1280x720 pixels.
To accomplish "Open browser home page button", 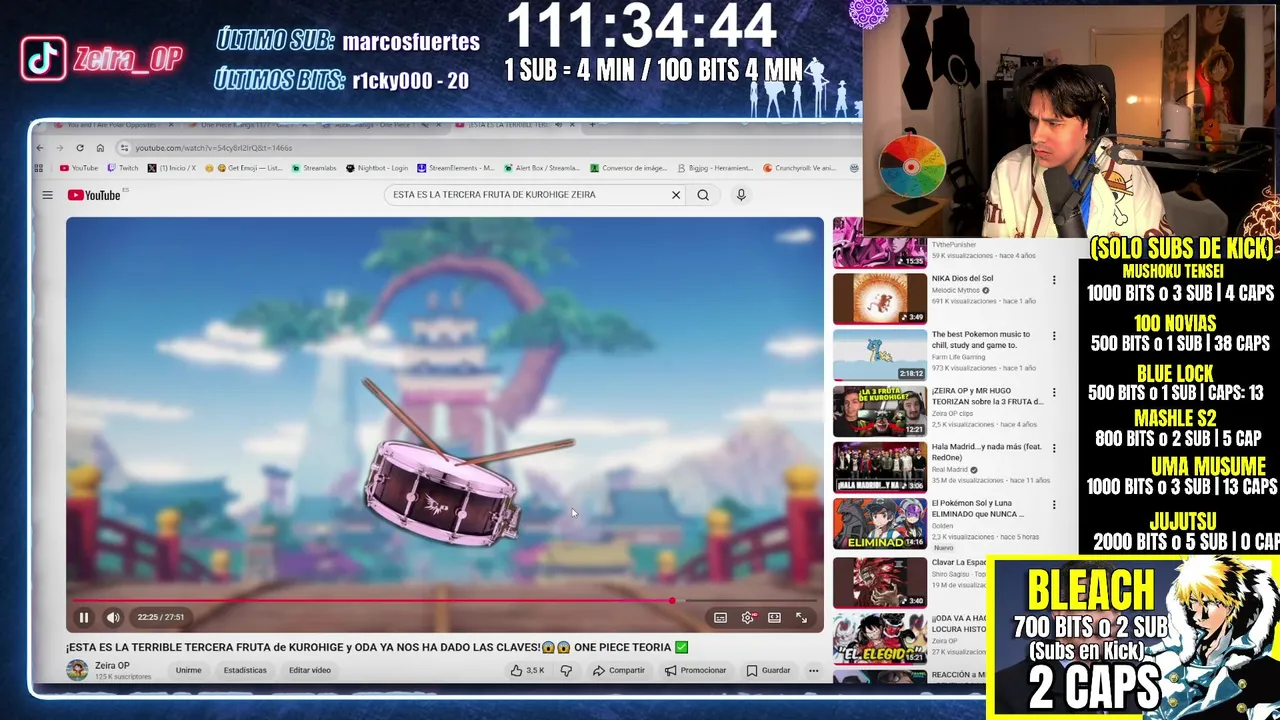I will (100, 148).
